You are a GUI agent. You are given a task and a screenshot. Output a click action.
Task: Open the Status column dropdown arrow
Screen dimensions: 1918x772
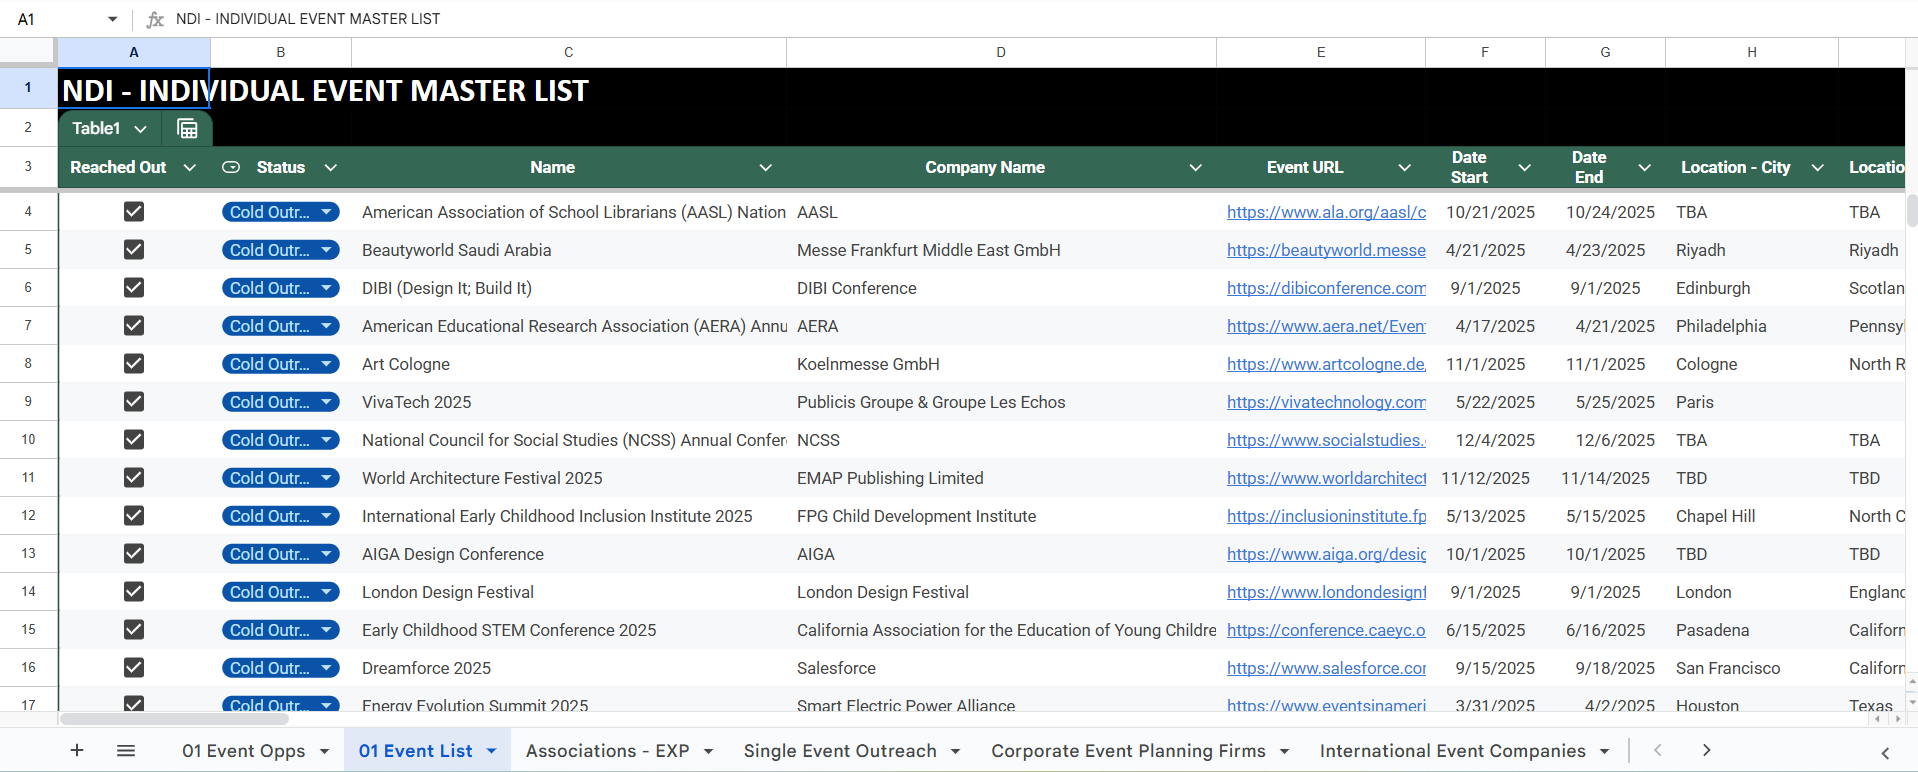click(331, 168)
